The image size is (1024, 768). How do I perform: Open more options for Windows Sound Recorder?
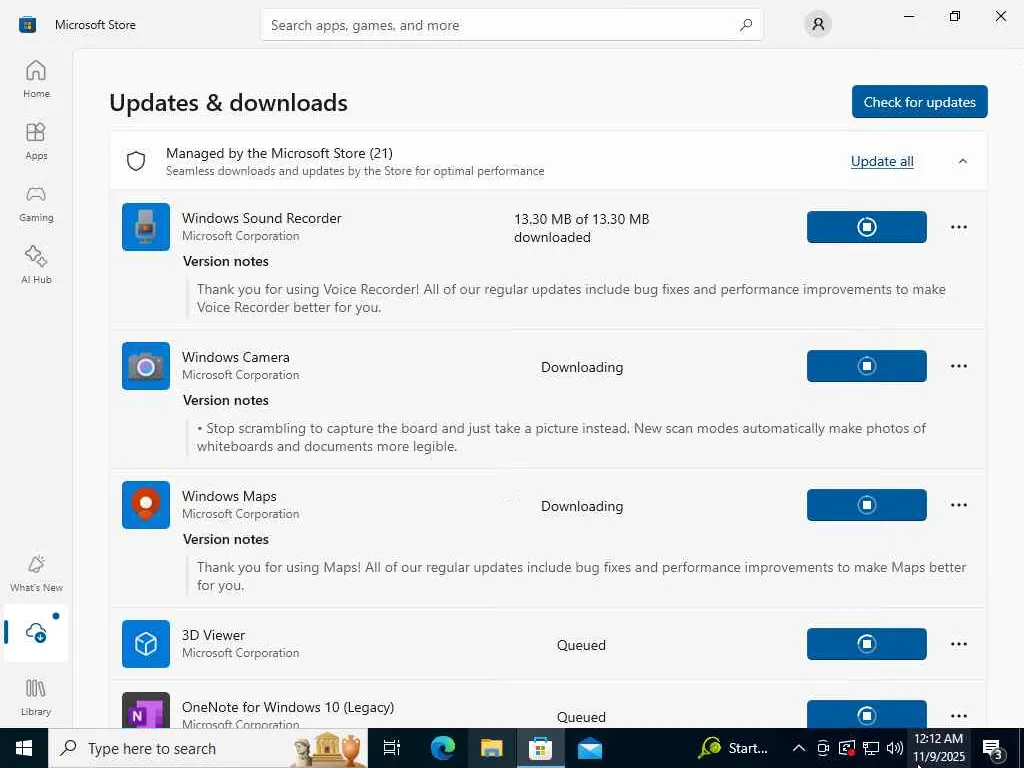959,227
